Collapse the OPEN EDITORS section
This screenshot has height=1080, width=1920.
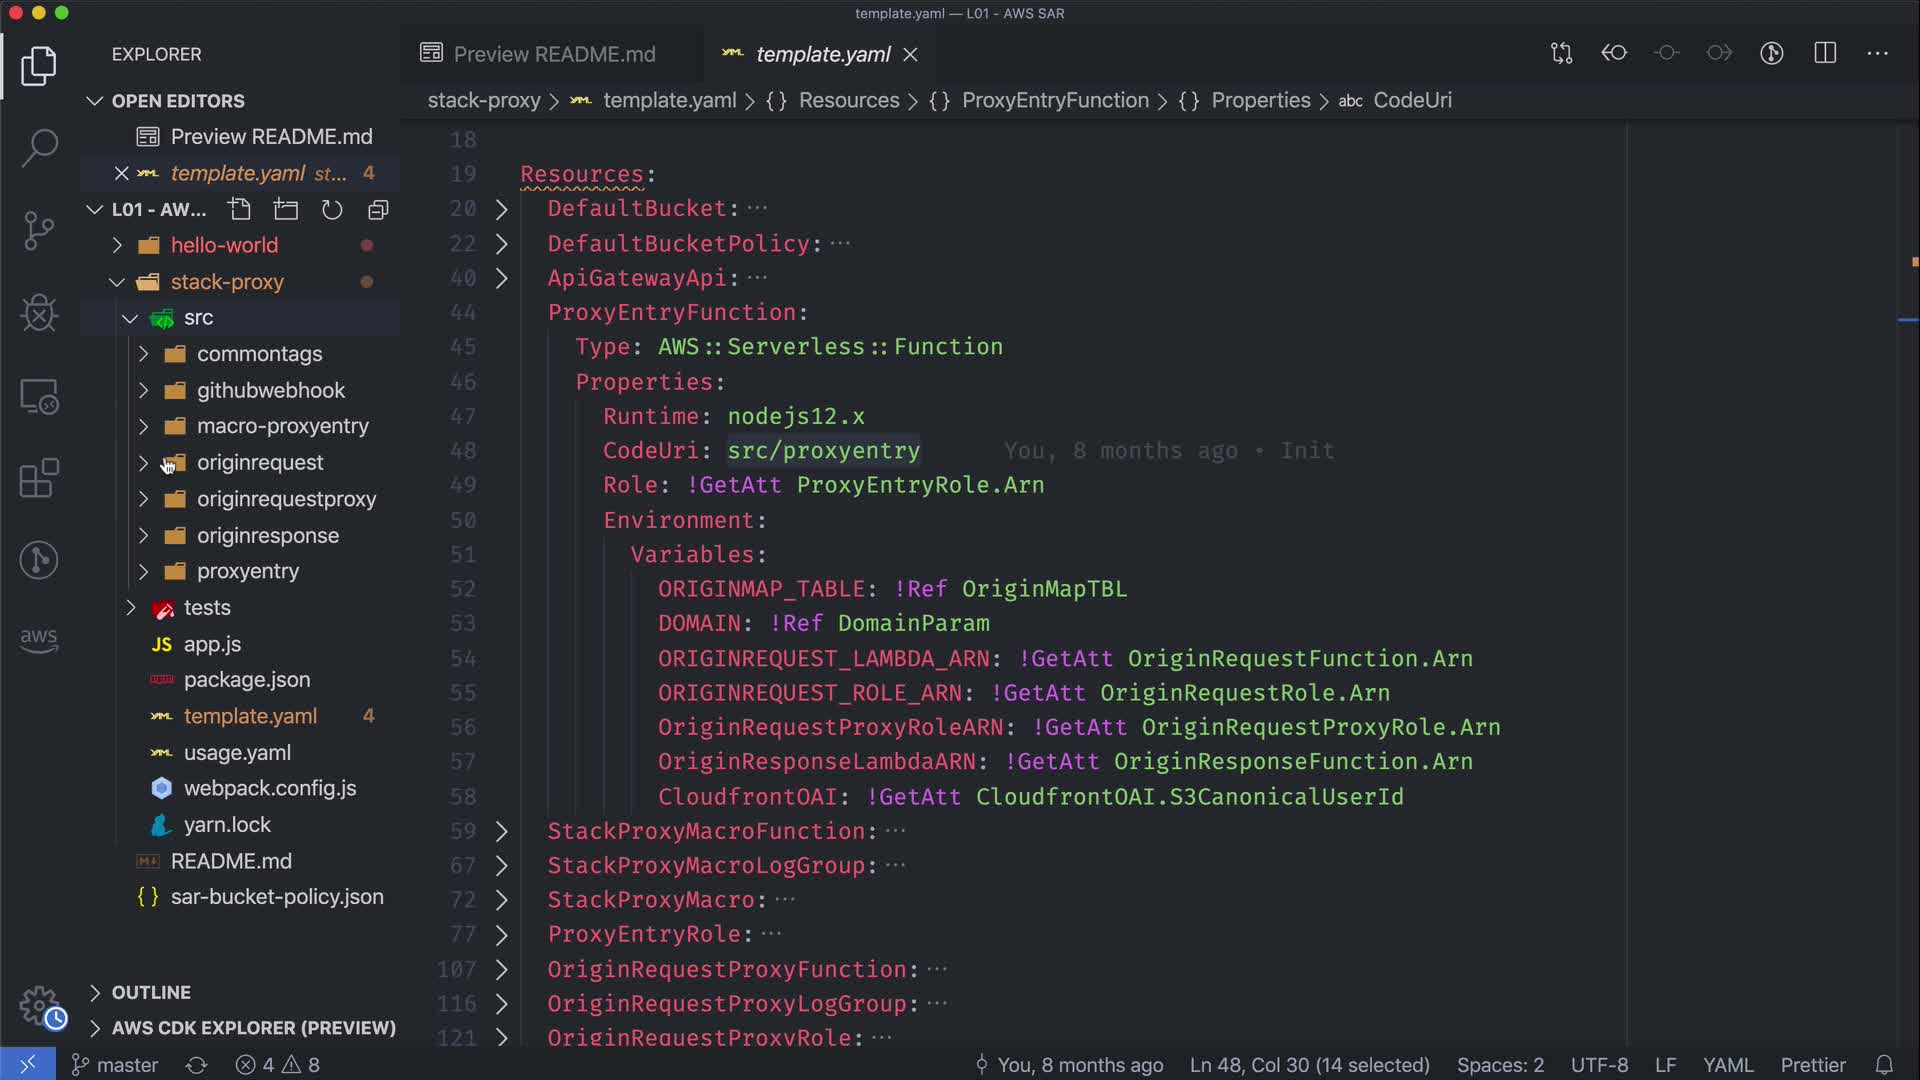click(x=177, y=101)
